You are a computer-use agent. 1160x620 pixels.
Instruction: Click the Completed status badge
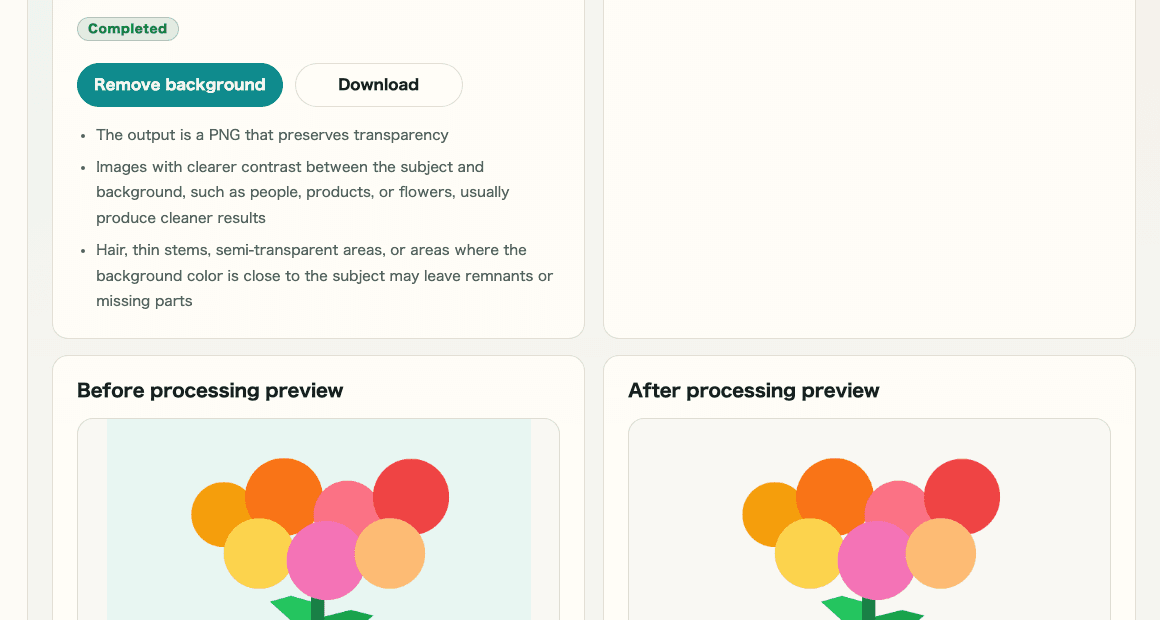[x=128, y=29]
